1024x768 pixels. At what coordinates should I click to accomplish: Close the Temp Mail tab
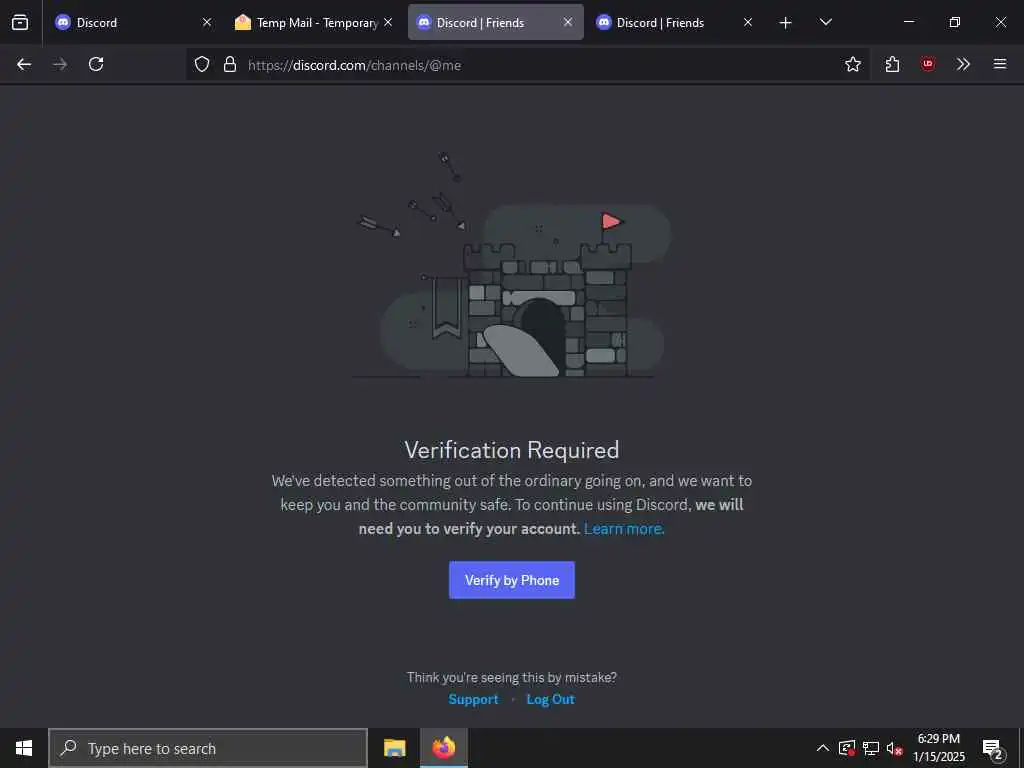(388, 22)
